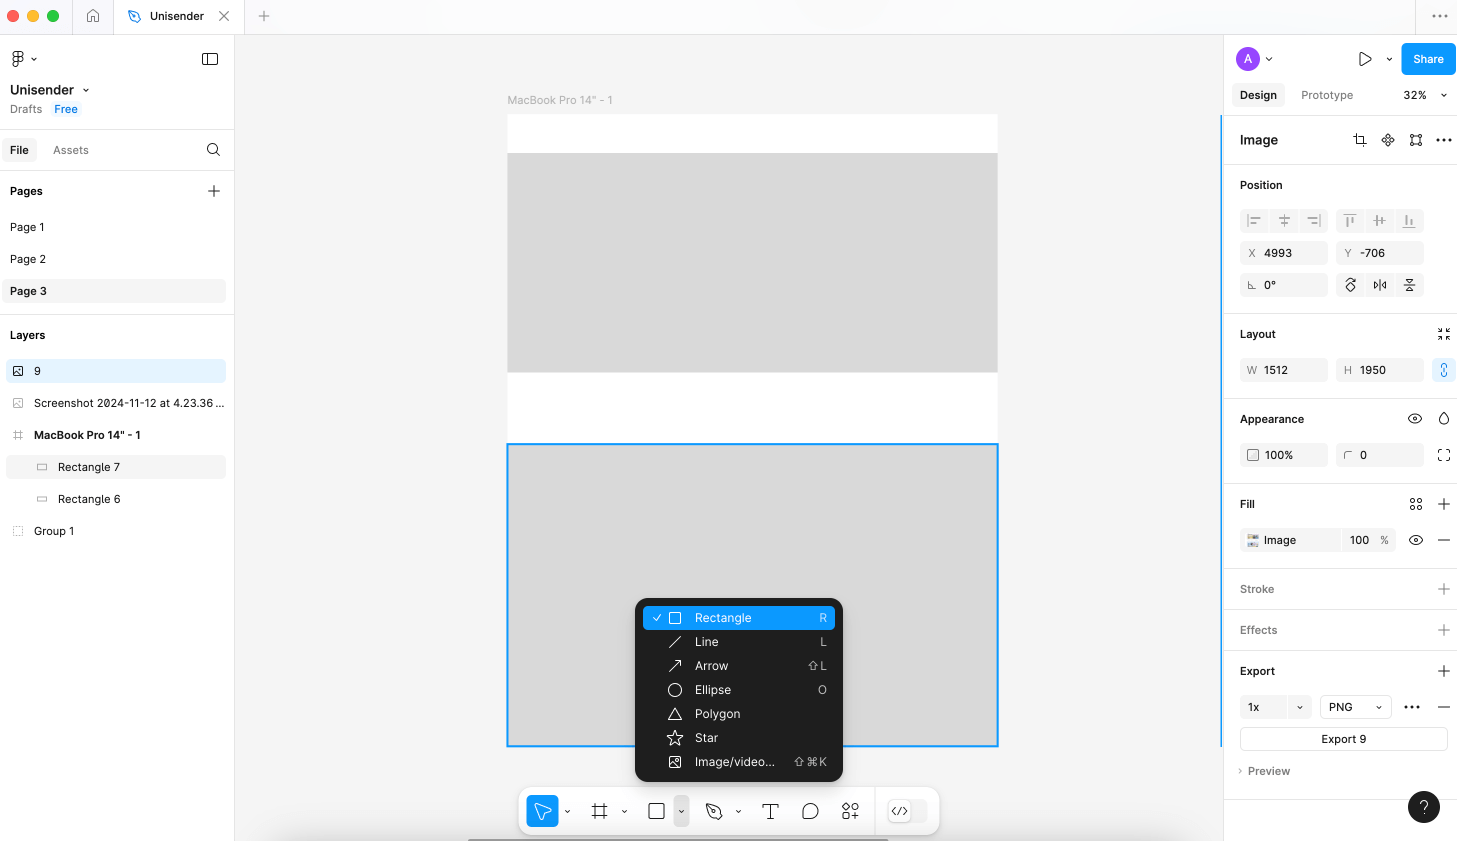Viewport: 1457px width, 841px height.
Task: Add a new page with plus icon
Action: [x=214, y=191]
